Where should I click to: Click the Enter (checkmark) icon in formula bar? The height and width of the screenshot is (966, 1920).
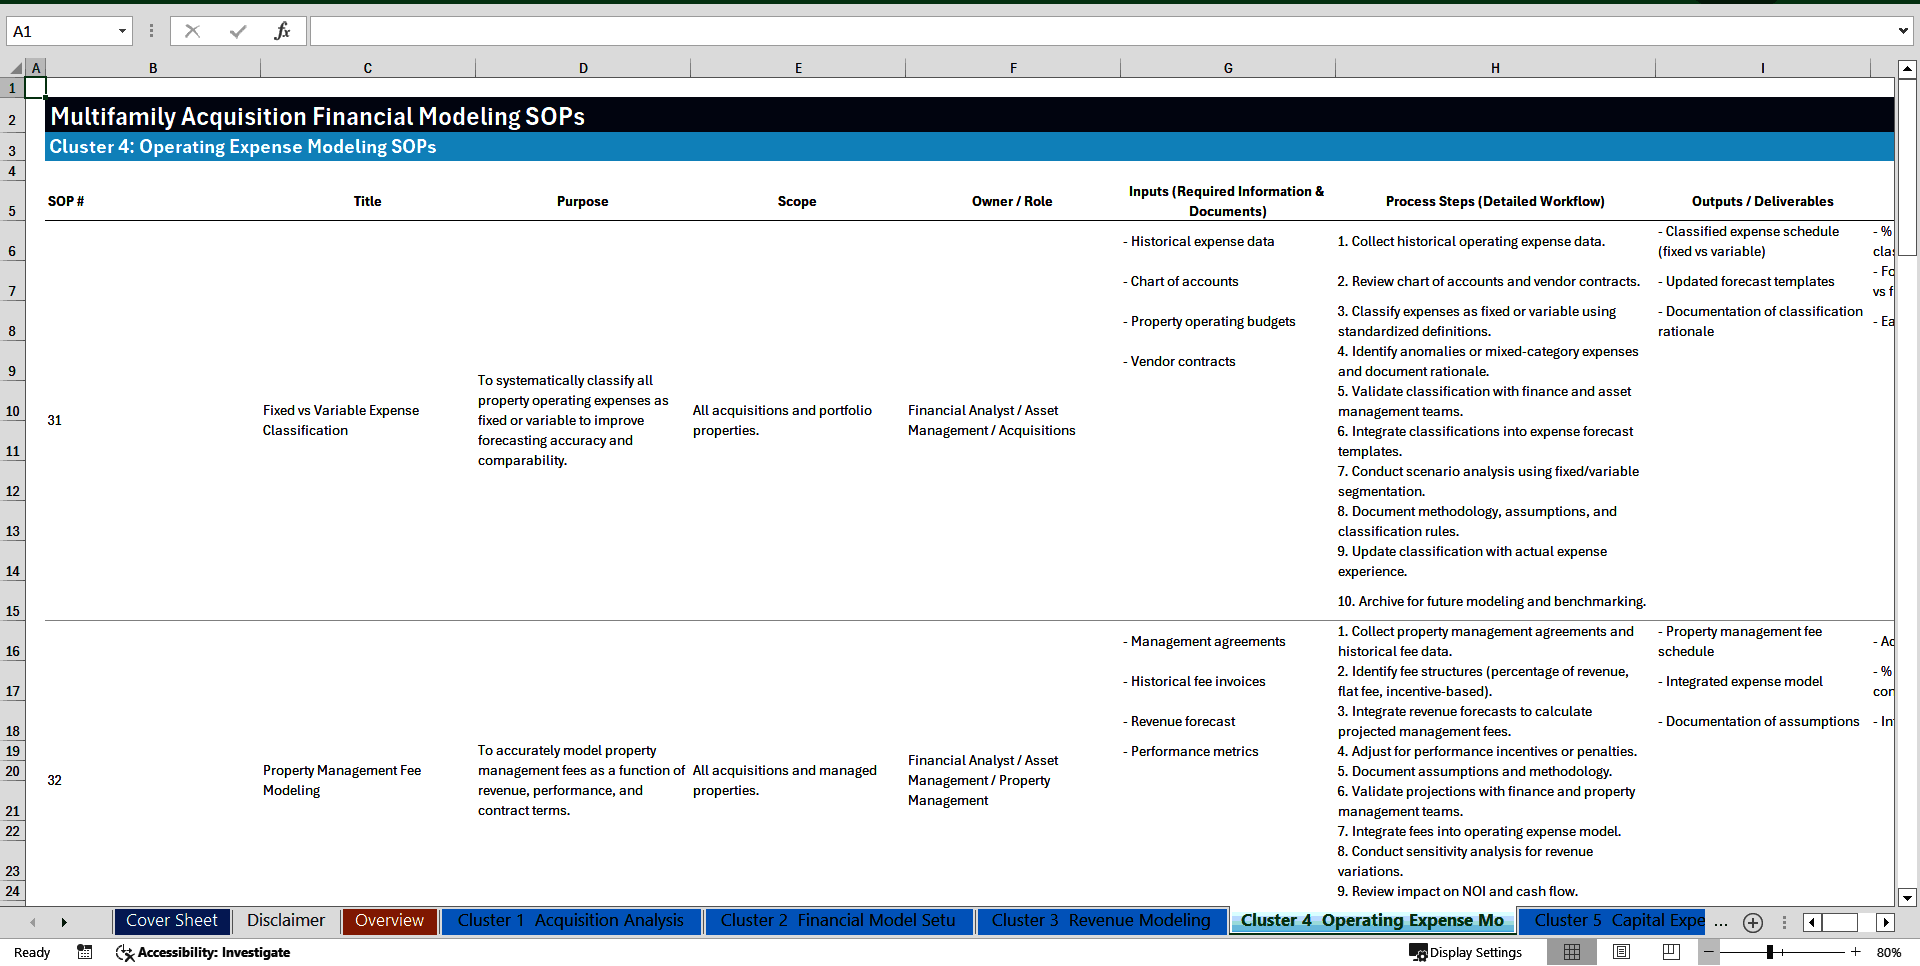pyautogui.click(x=237, y=30)
